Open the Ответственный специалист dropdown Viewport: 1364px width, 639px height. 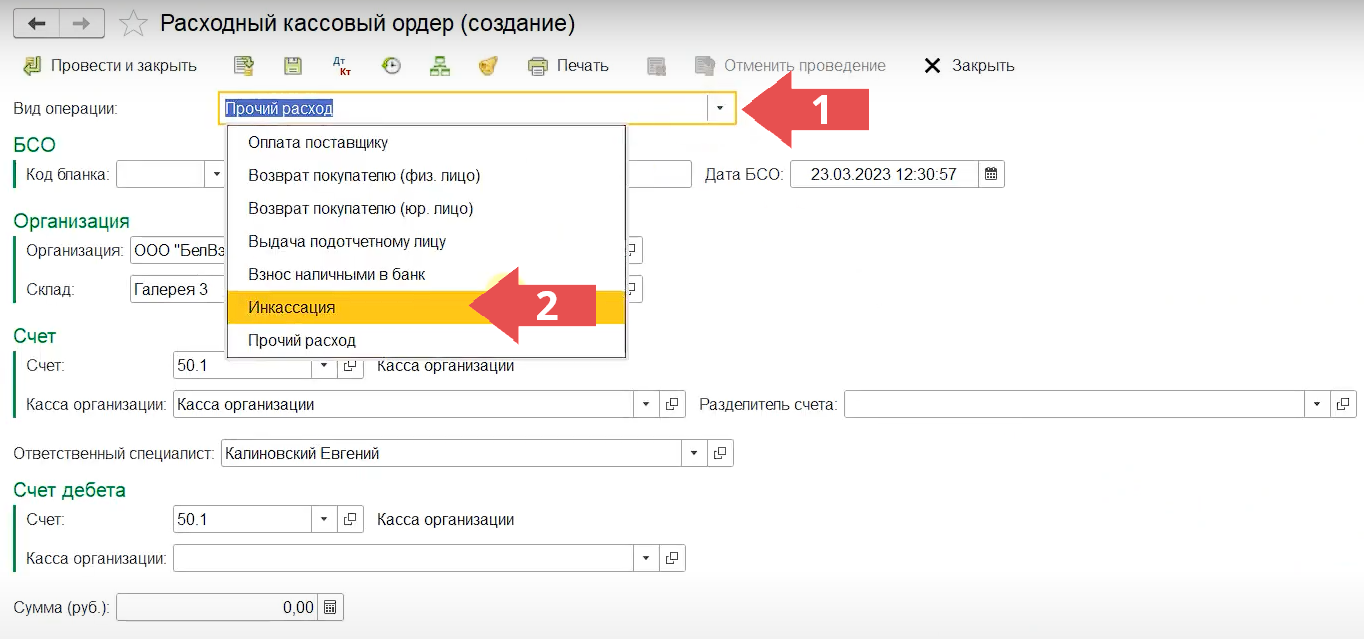tap(695, 454)
